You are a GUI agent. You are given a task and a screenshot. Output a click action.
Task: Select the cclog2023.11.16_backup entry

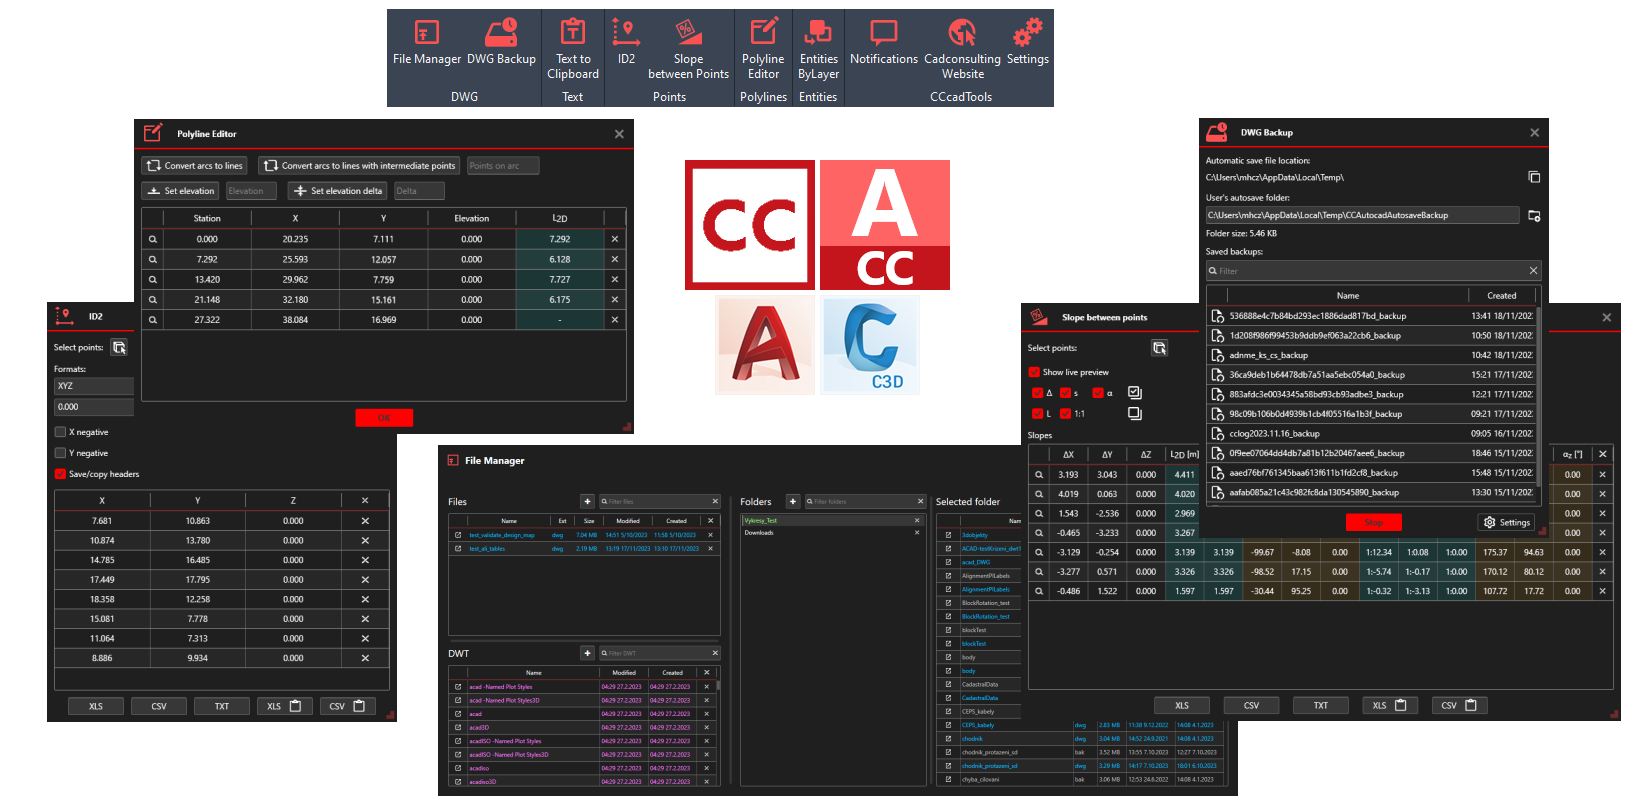[1370, 433]
